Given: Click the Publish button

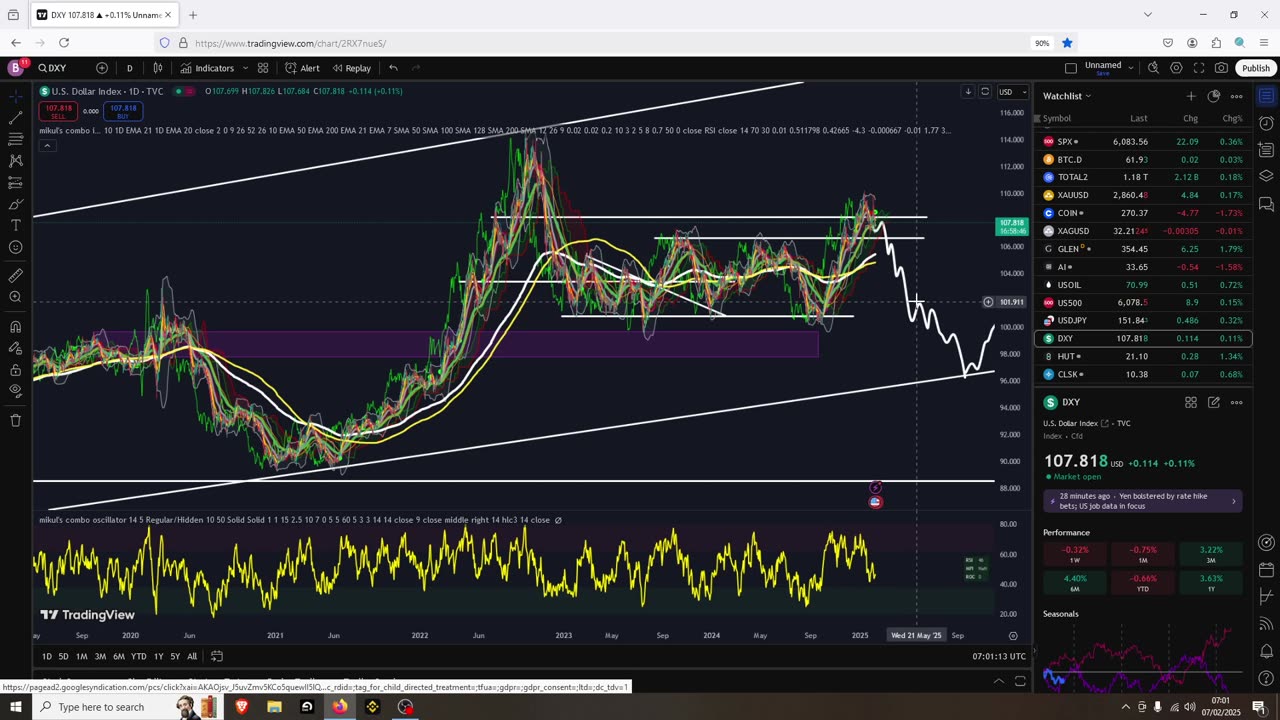Looking at the screenshot, I should point(1256,68).
